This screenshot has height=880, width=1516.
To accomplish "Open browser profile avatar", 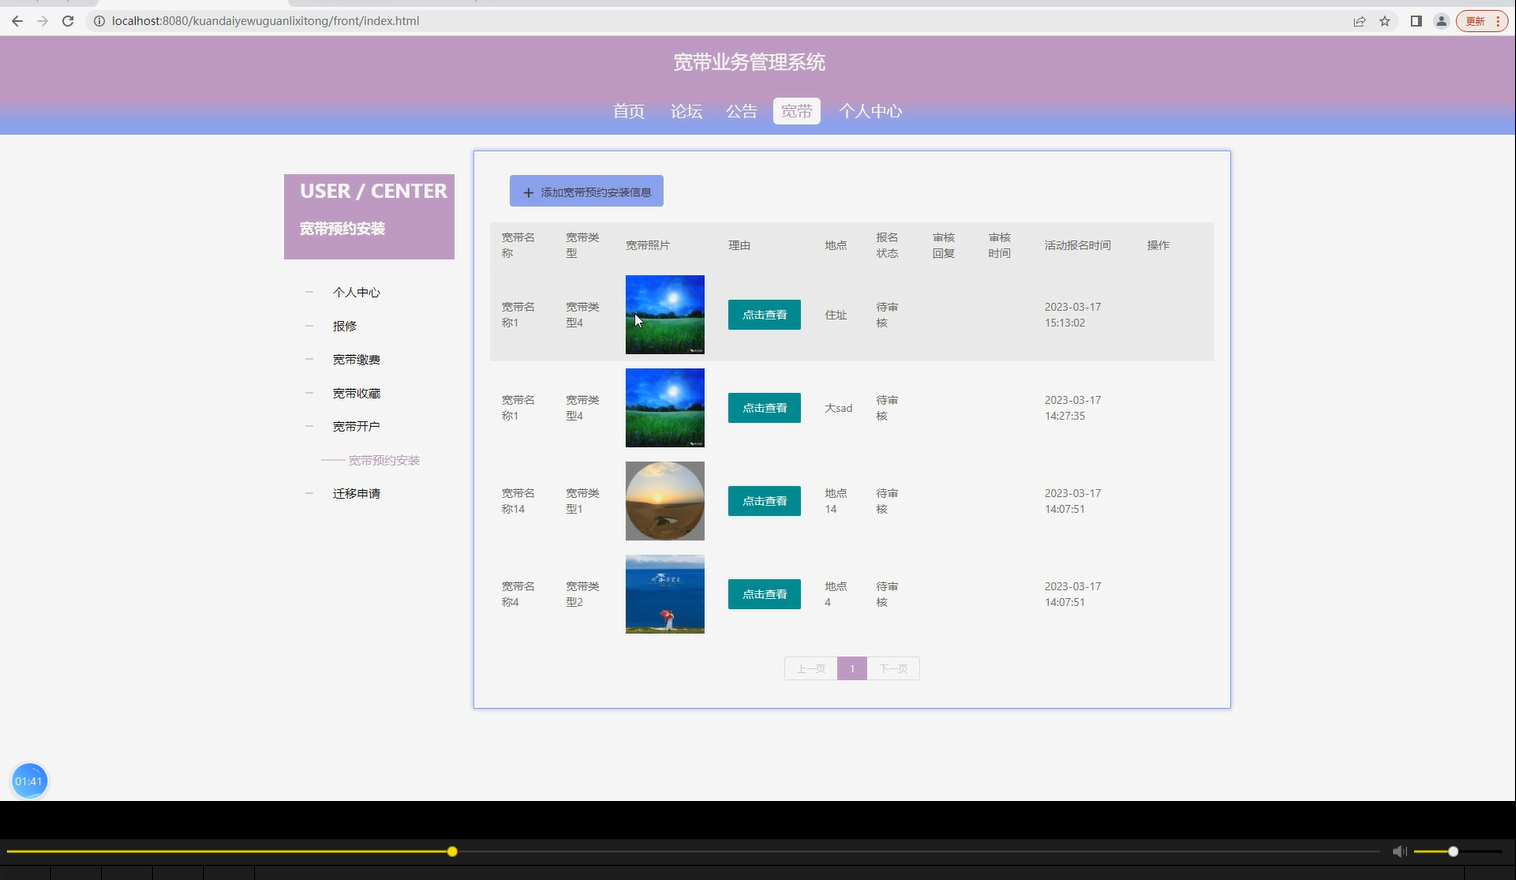I will point(1441,21).
